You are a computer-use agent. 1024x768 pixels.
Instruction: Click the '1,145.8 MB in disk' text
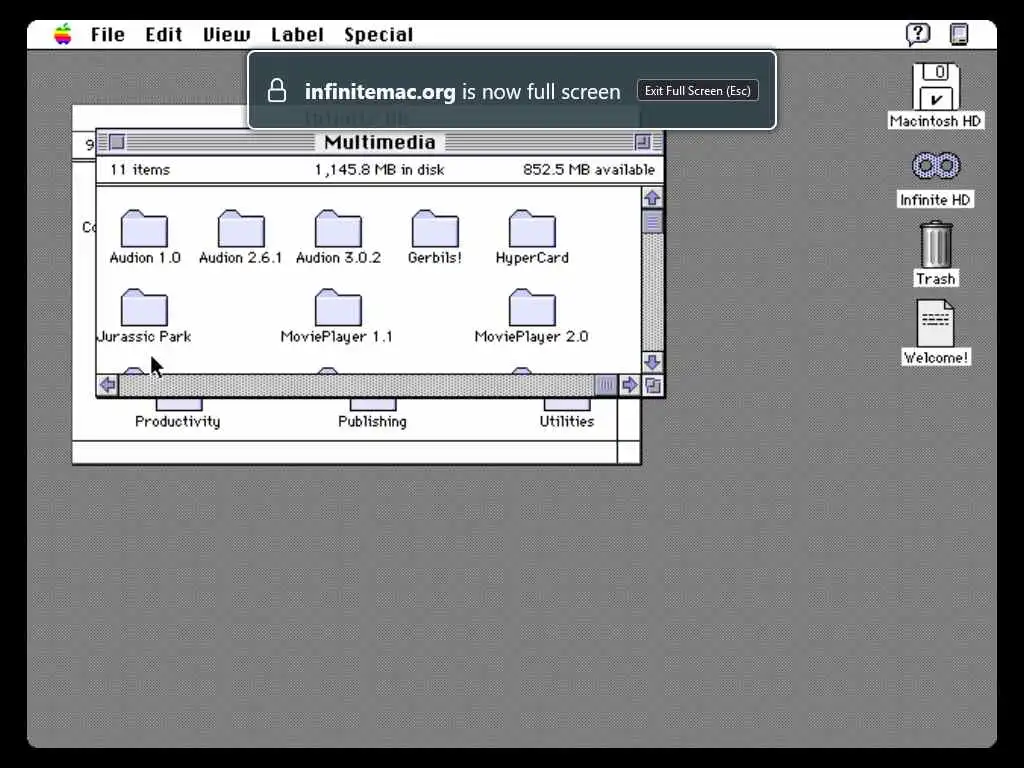click(x=379, y=170)
